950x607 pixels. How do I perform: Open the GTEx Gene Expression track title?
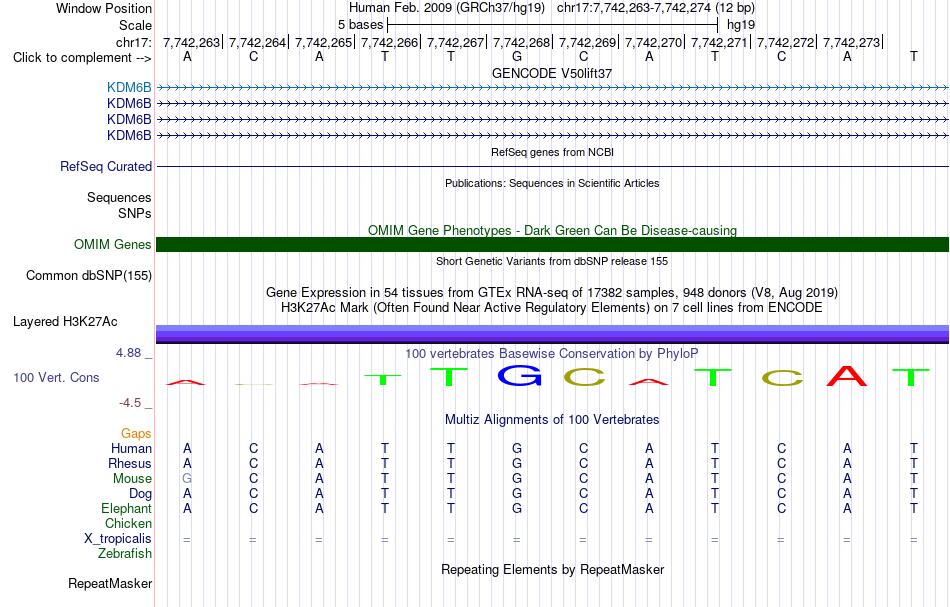tap(552, 293)
